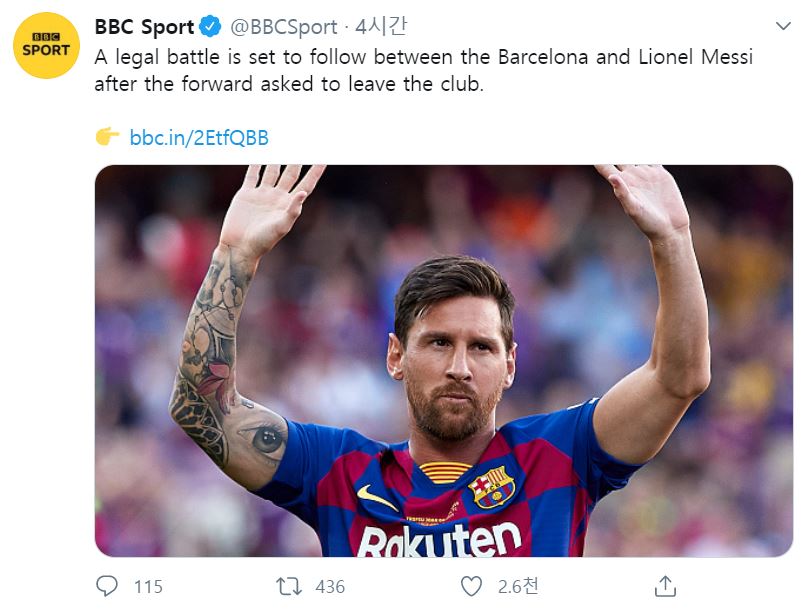Click the Rakuten logo on the jersey
This screenshot has height=613, width=811.
[x=439, y=540]
